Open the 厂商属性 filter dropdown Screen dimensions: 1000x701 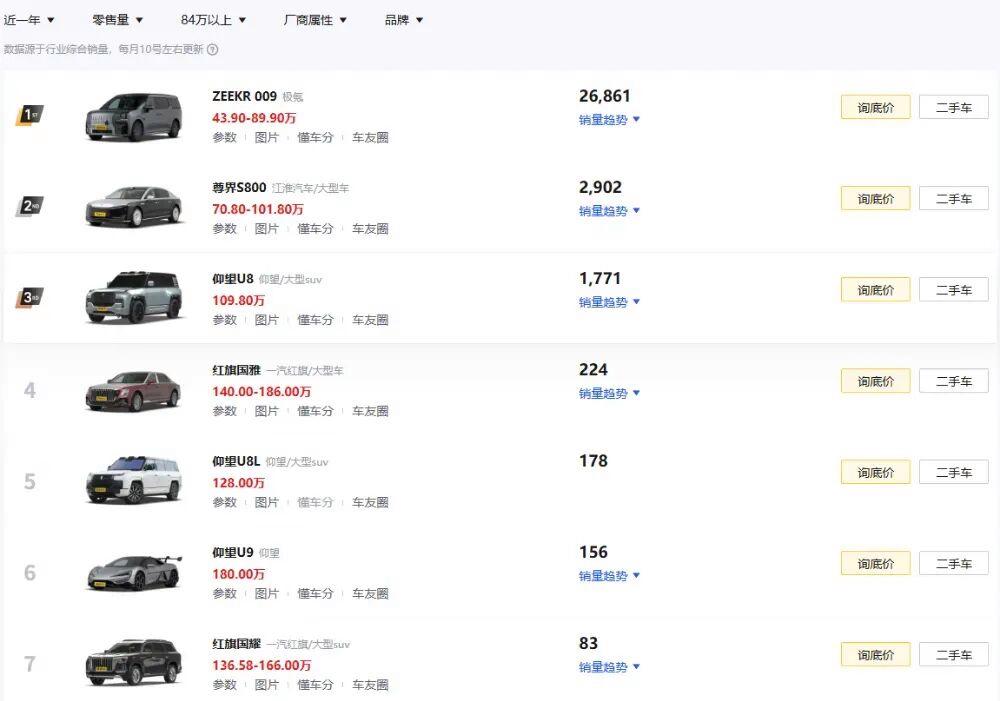[x=315, y=20]
